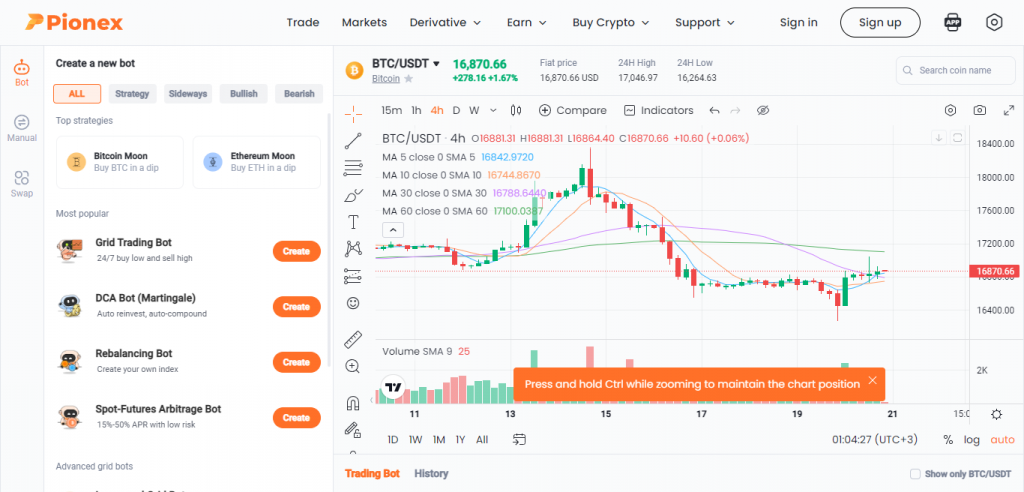
Task: Select the Bullish strategy filter tab
Action: (243, 94)
